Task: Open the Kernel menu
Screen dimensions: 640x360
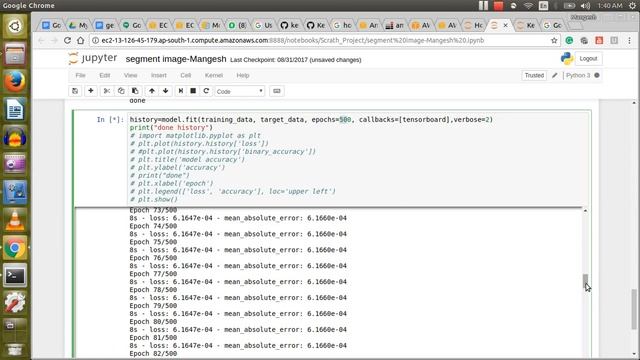Action: 214,76
